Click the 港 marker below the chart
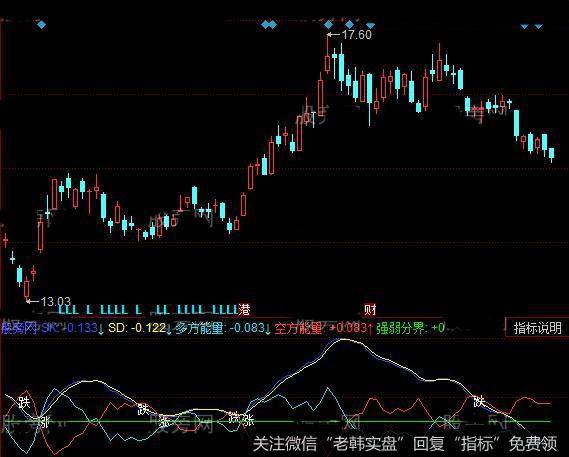Image resolution: width=569 pixels, height=457 pixels. (x=244, y=310)
